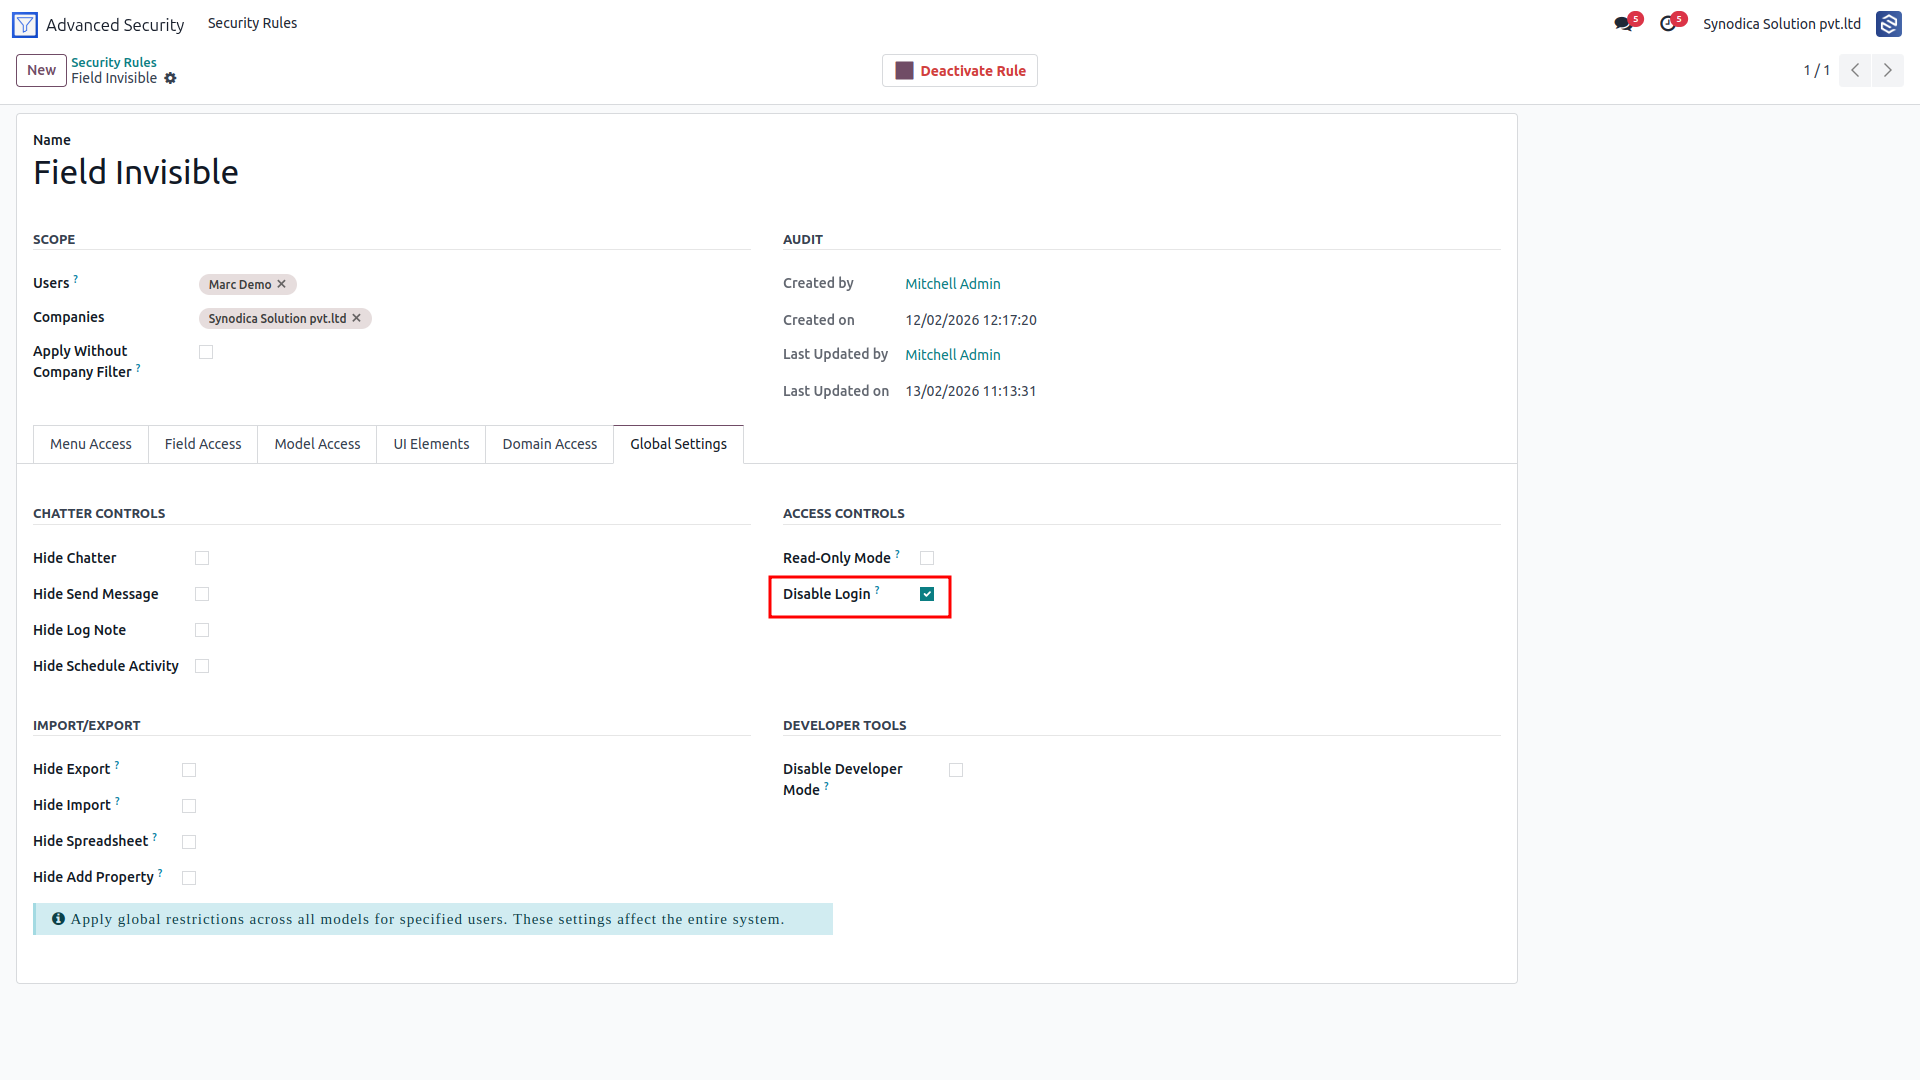Switch to the Model Access tab
The height and width of the screenshot is (1080, 1920).
[x=317, y=444]
